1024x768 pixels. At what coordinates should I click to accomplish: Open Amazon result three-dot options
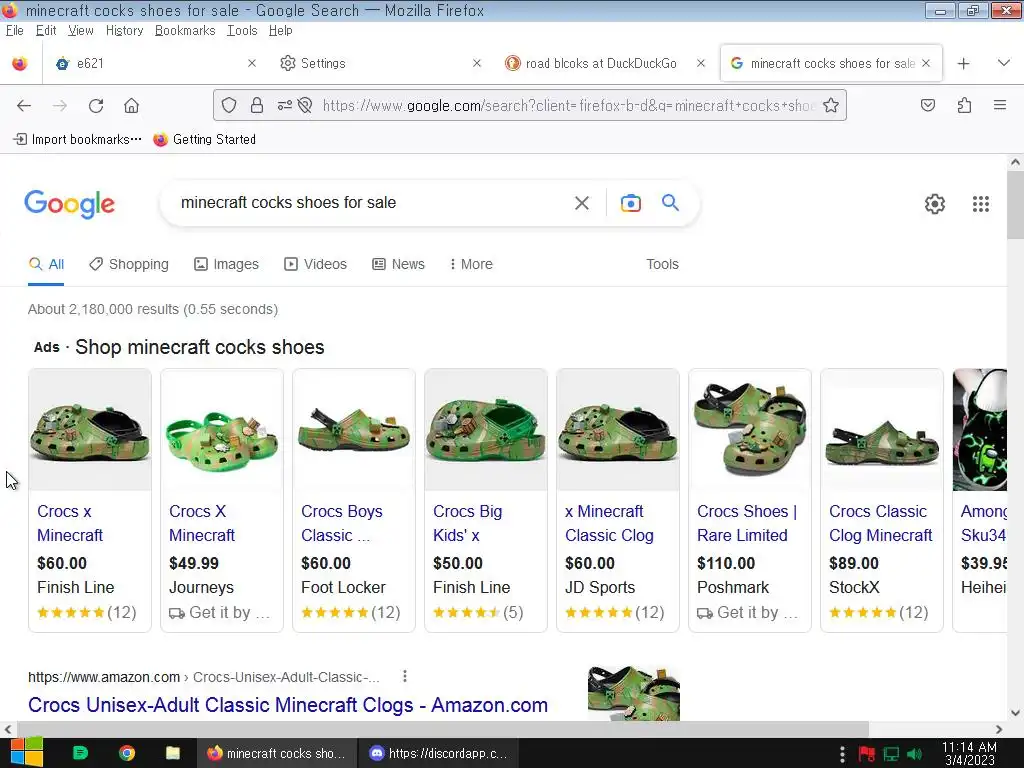click(405, 677)
